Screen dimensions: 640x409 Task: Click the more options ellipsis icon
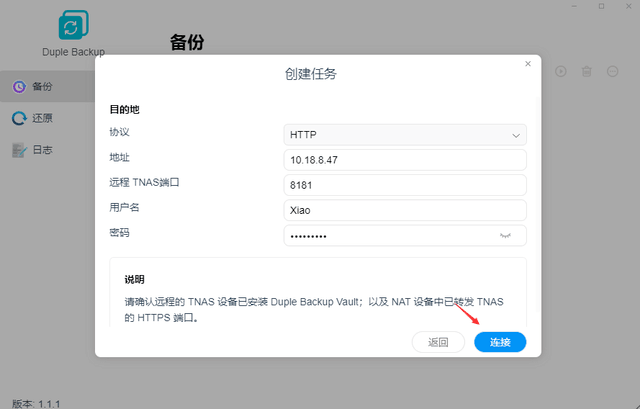coord(613,71)
